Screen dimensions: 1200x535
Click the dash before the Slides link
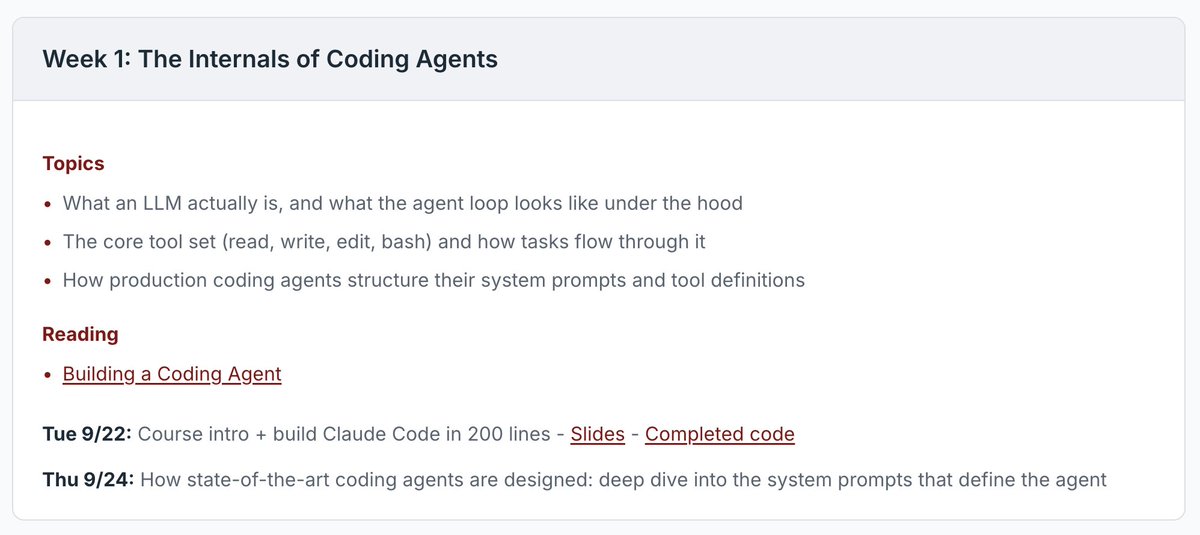[x=560, y=435]
